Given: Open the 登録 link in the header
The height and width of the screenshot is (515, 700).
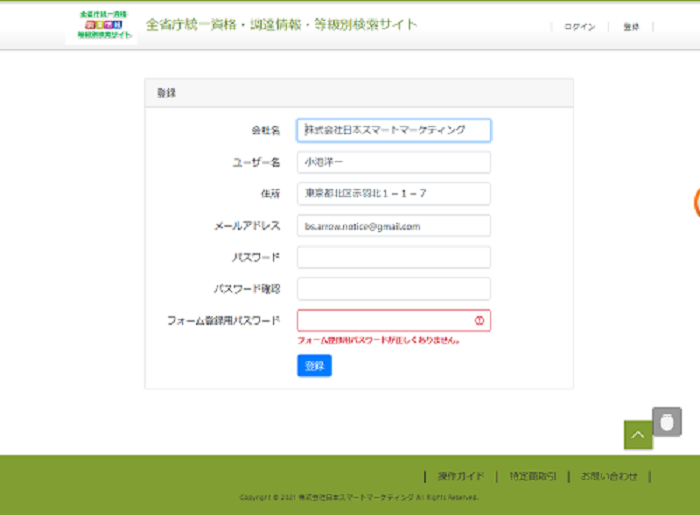Looking at the screenshot, I should pos(631,27).
